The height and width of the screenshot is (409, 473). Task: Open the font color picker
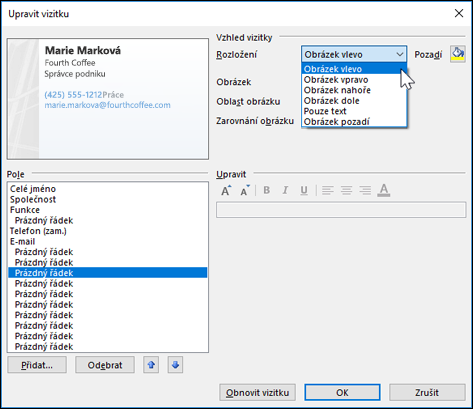click(384, 190)
